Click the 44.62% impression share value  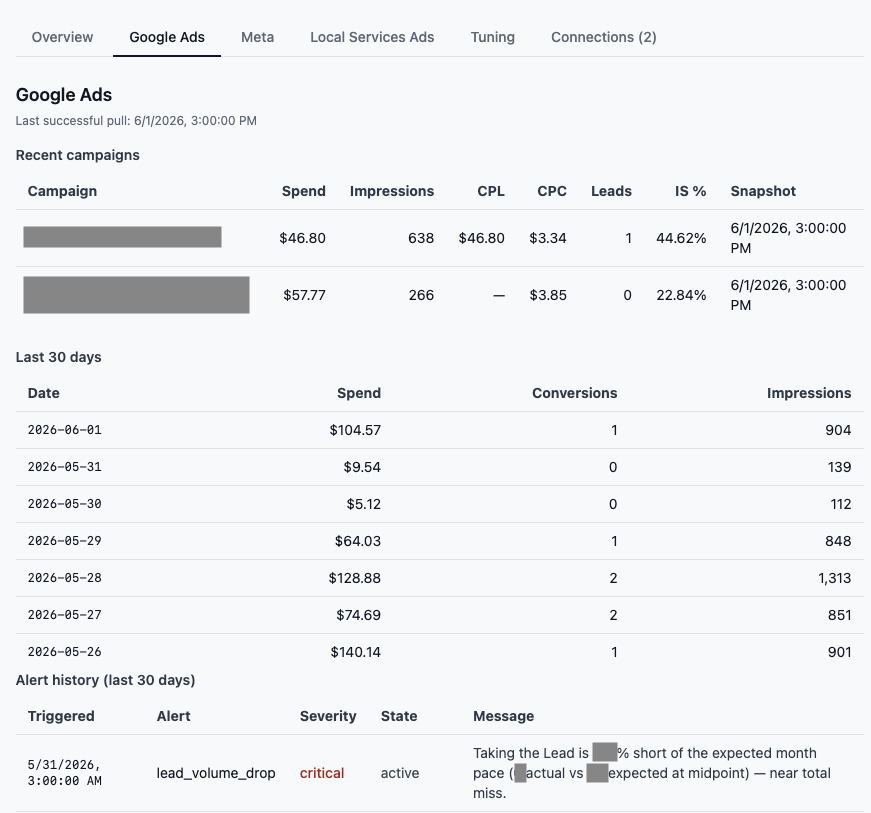(681, 238)
